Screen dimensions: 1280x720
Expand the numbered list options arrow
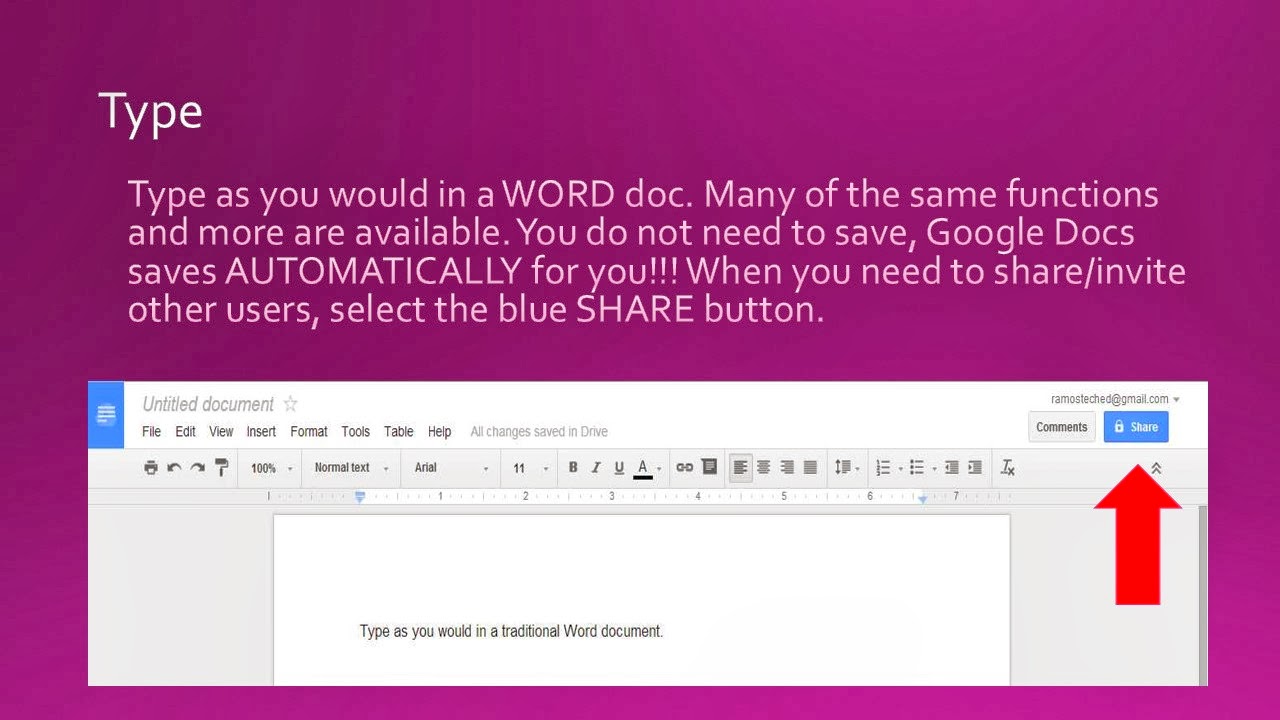[900, 468]
